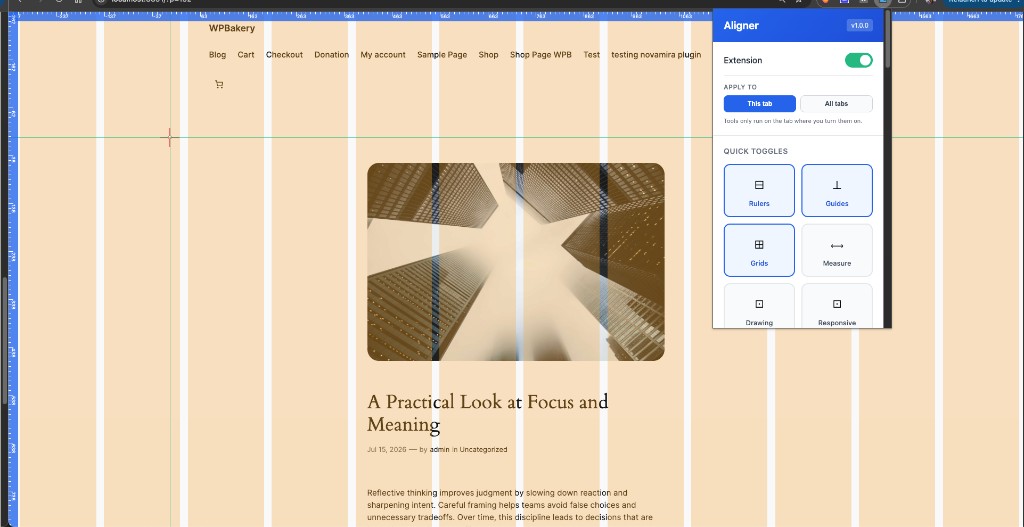Open My account in navigation
Image resolution: width=1024 pixels, height=527 pixels.
pos(383,55)
